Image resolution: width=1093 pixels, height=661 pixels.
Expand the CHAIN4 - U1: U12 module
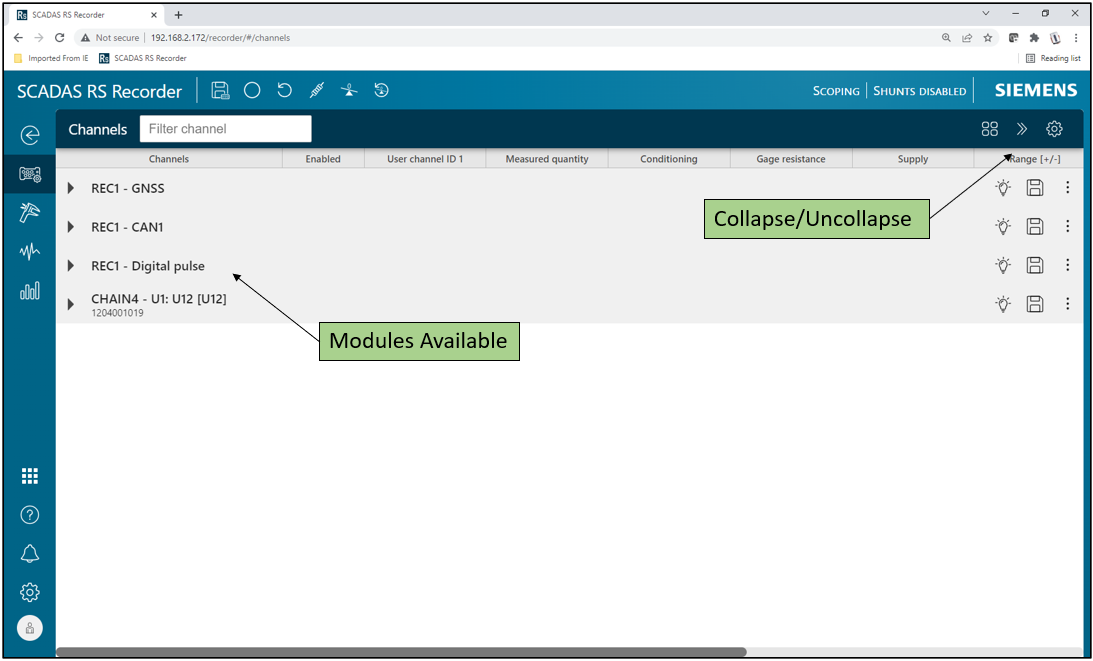point(71,304)
